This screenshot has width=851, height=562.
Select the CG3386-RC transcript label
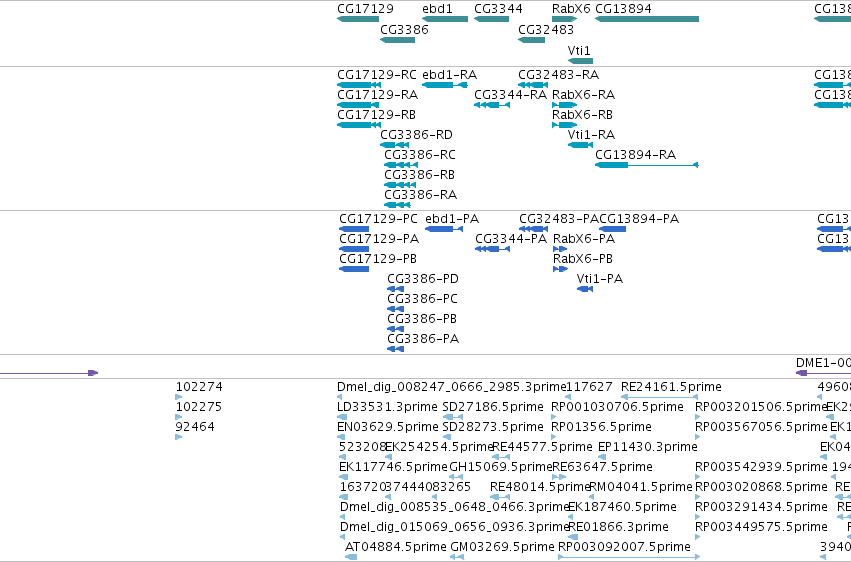(420, 155)
